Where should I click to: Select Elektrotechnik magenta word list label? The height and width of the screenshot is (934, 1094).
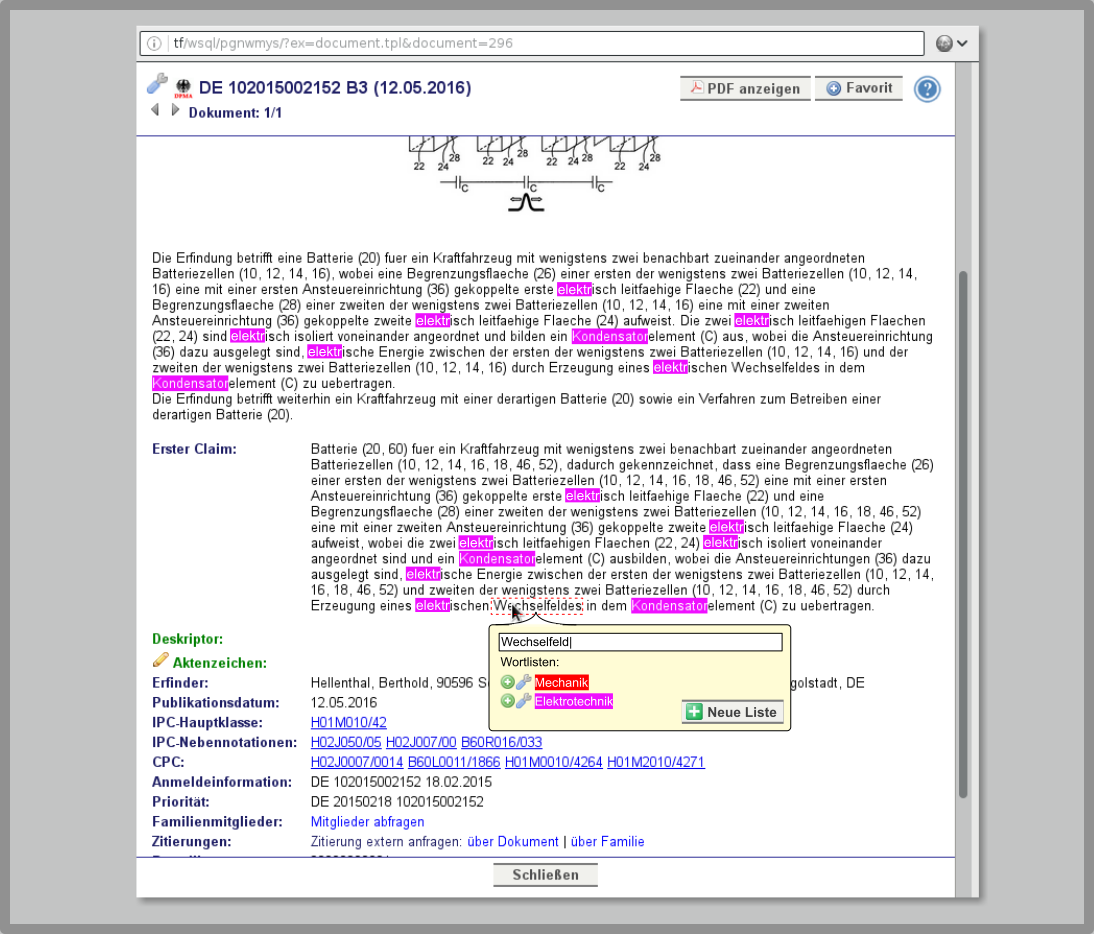point(574,701)
